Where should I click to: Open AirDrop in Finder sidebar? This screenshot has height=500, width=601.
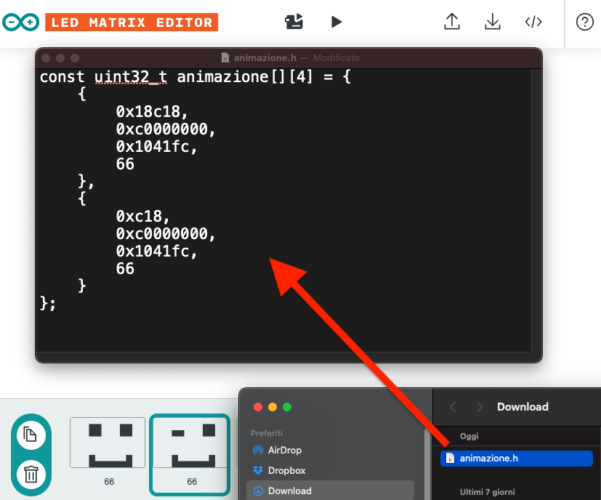(287, 451)
